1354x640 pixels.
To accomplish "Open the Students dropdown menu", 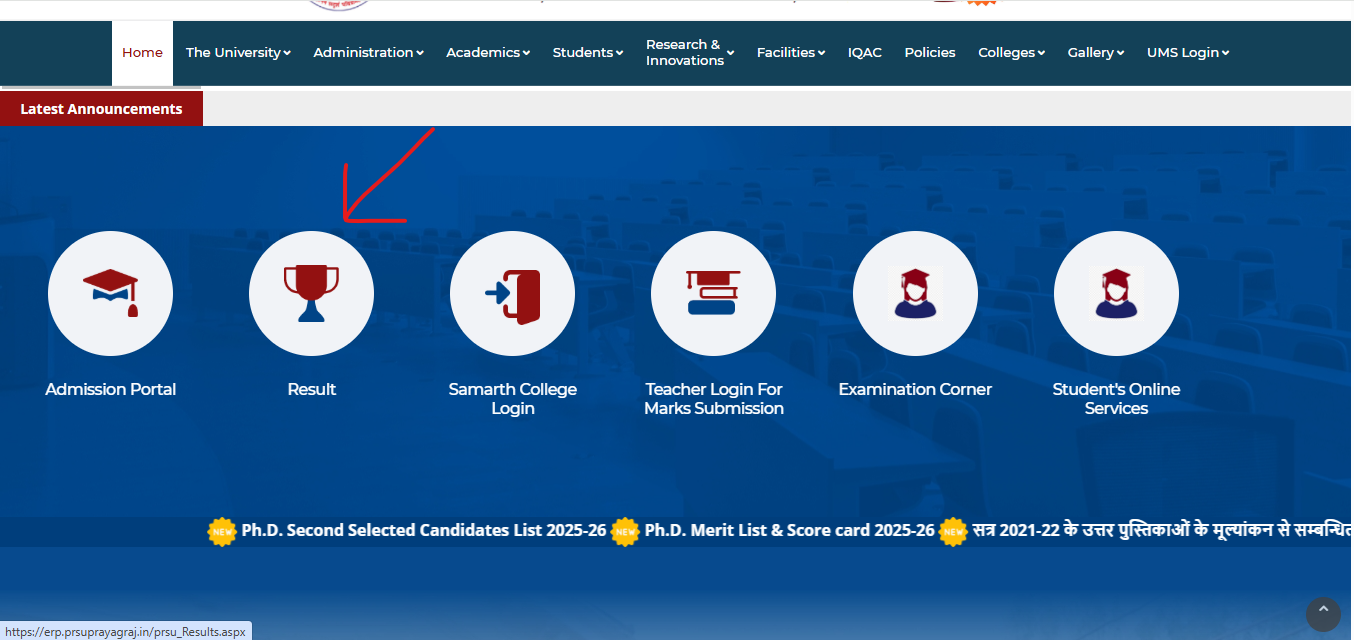I will pyautogui.click(x=587, y=52).
